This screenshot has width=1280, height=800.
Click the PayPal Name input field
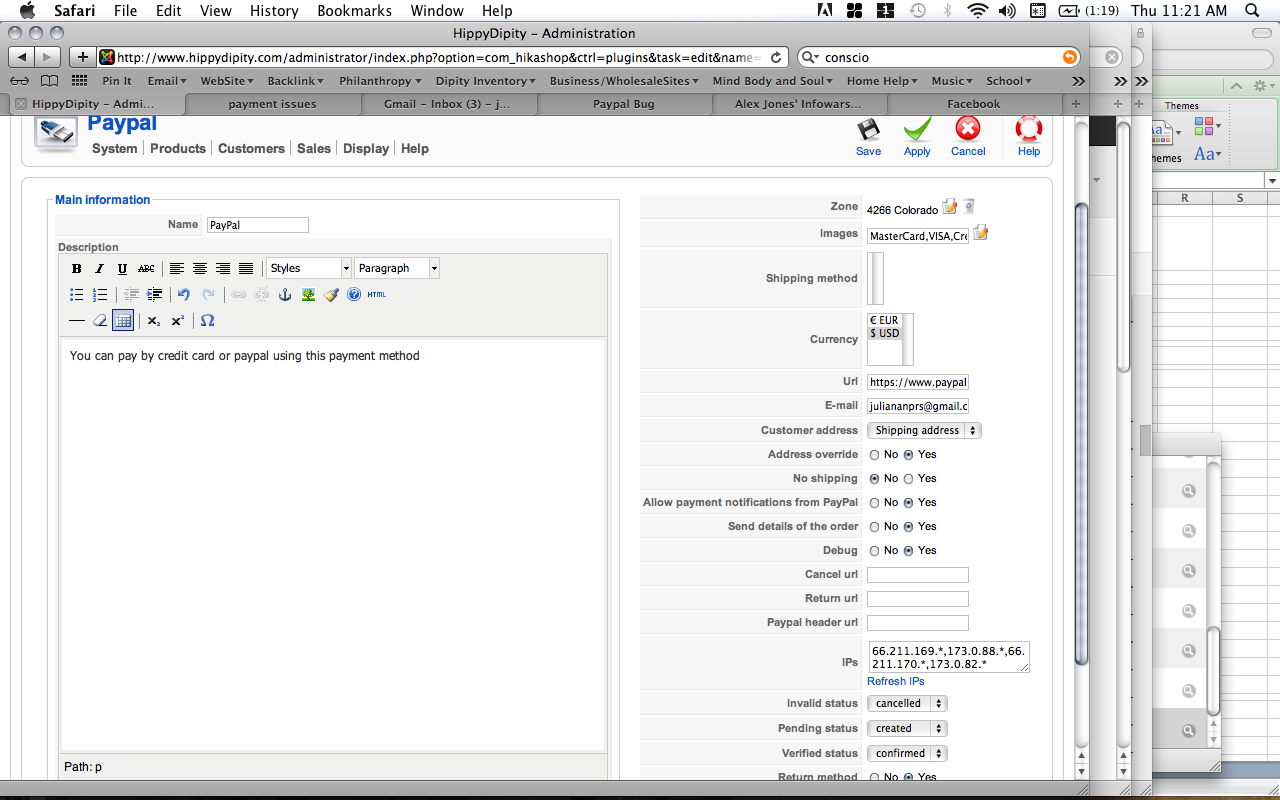pos(257,225)
